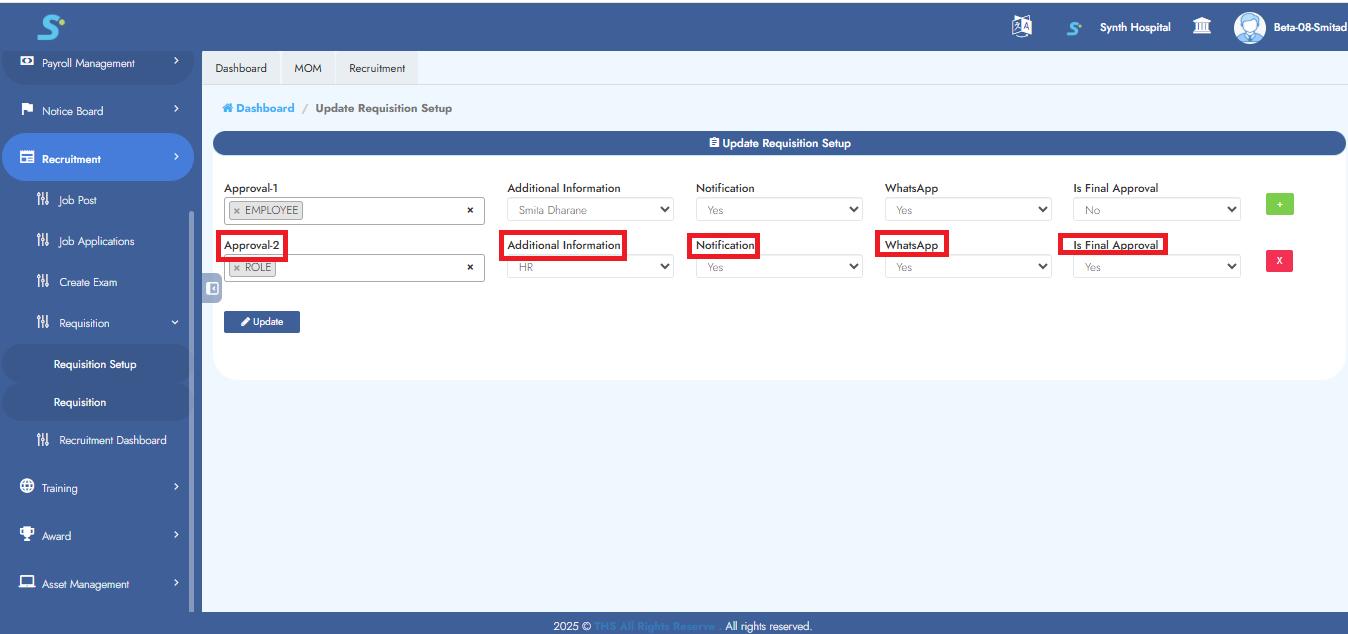Screen dimensions: 1348x634
Task: Select the Award trophy icon
Action: pyautogui.click(x=28, y=535)
